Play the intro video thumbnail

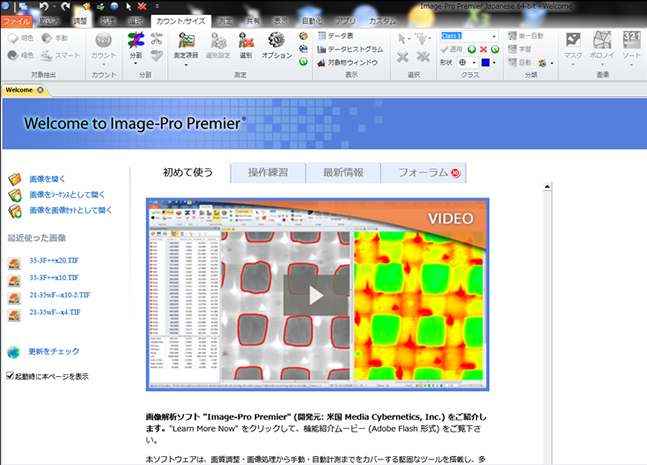316,295
